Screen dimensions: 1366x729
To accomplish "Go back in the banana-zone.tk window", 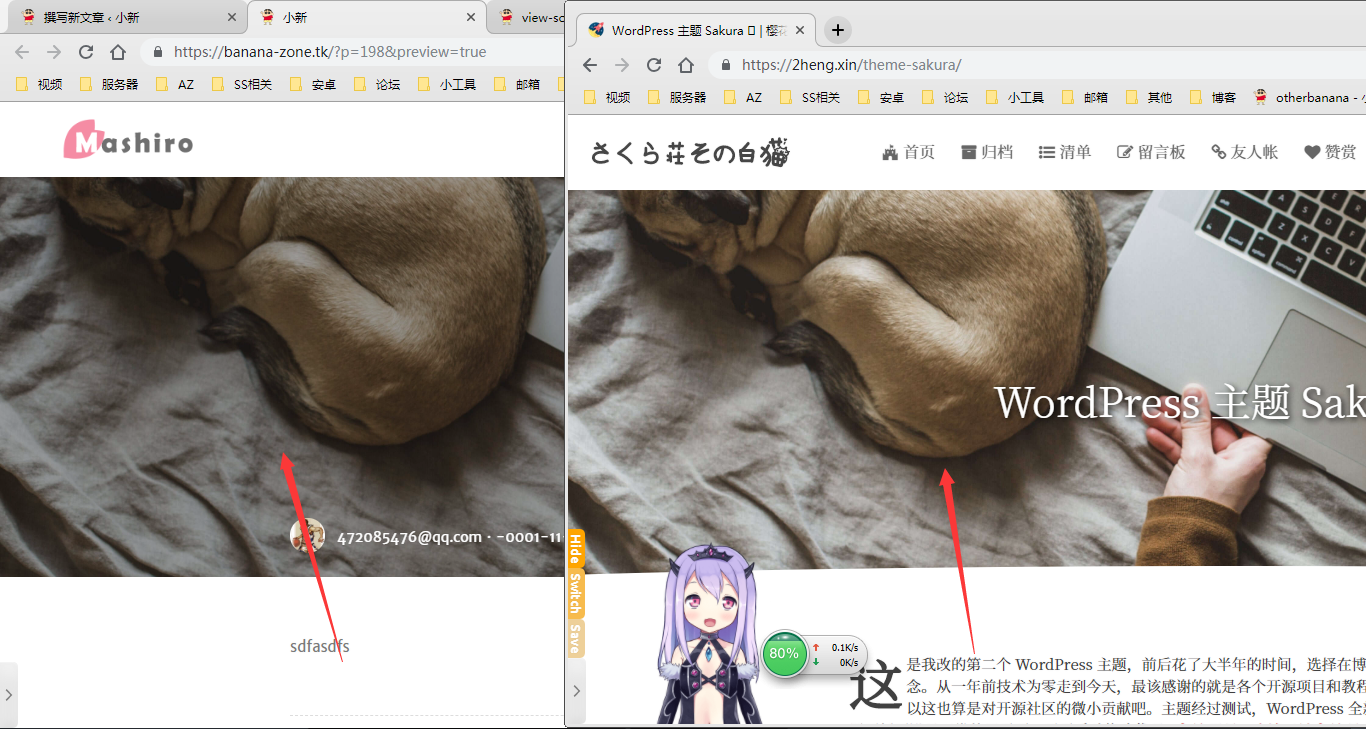I will 22,52.
